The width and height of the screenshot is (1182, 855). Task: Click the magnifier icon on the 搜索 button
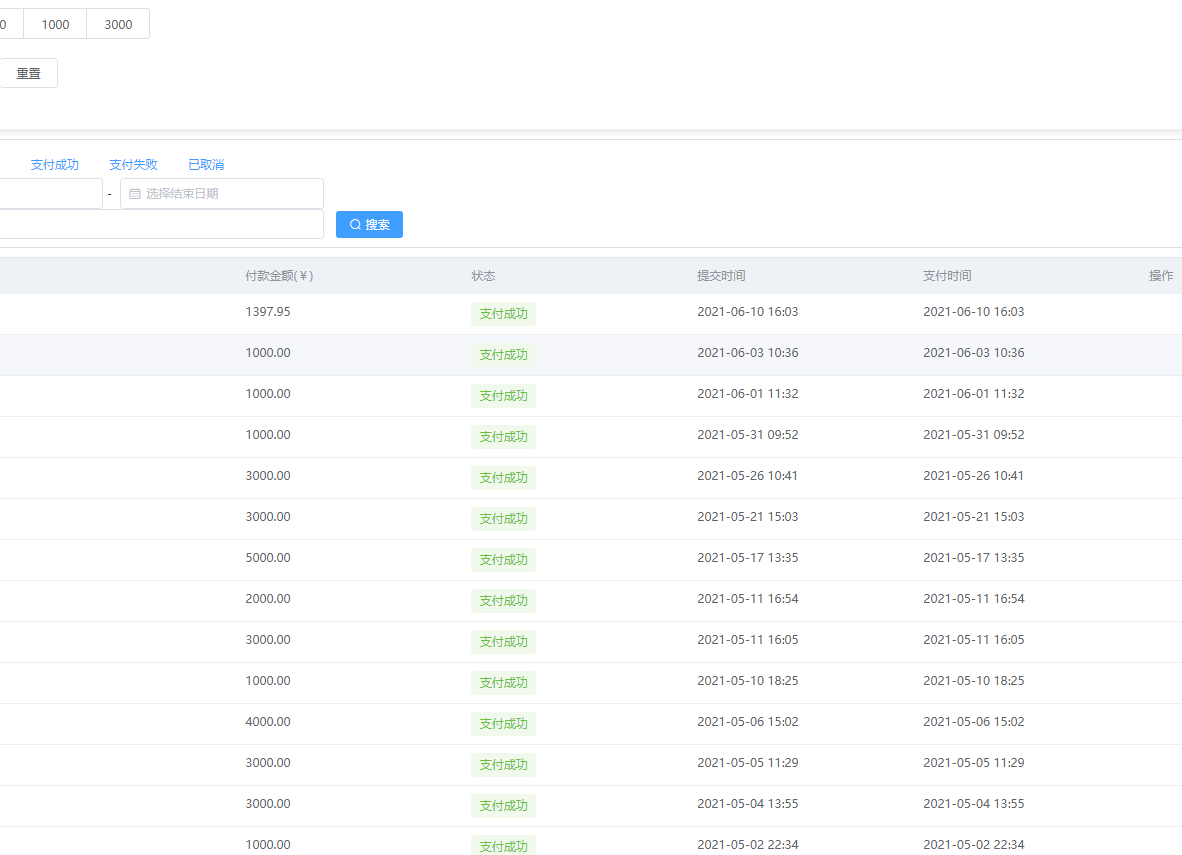point(355,225)
